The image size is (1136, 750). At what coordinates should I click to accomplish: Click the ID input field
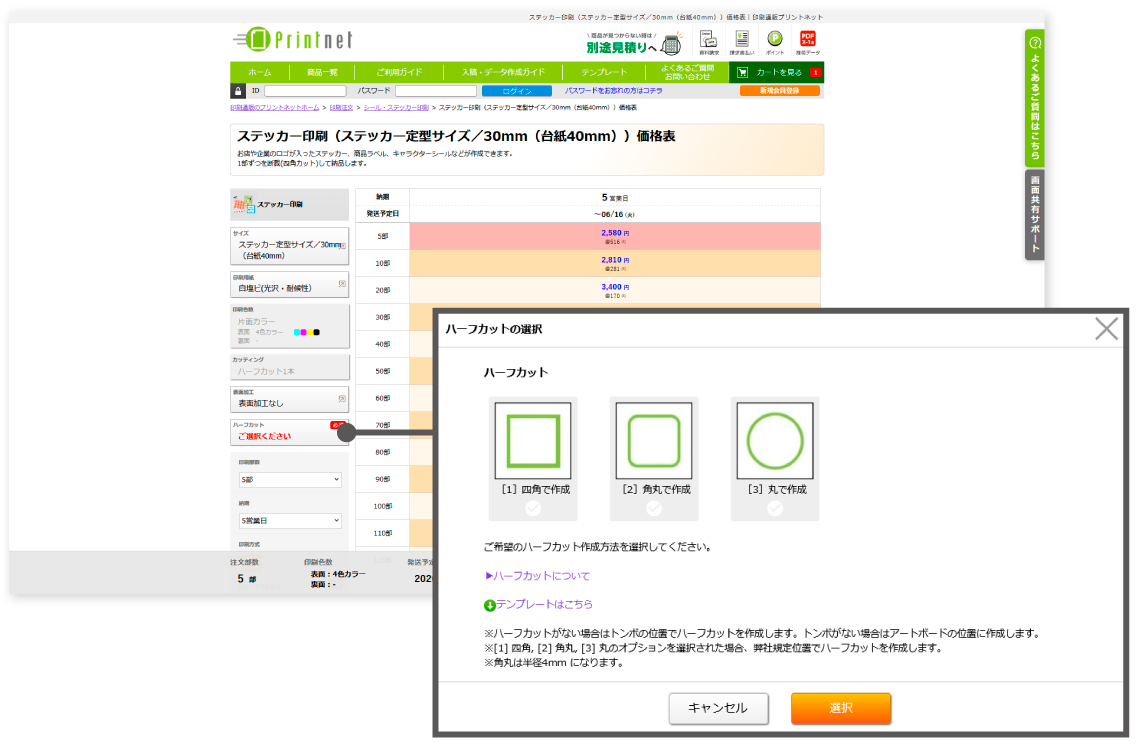305,91
